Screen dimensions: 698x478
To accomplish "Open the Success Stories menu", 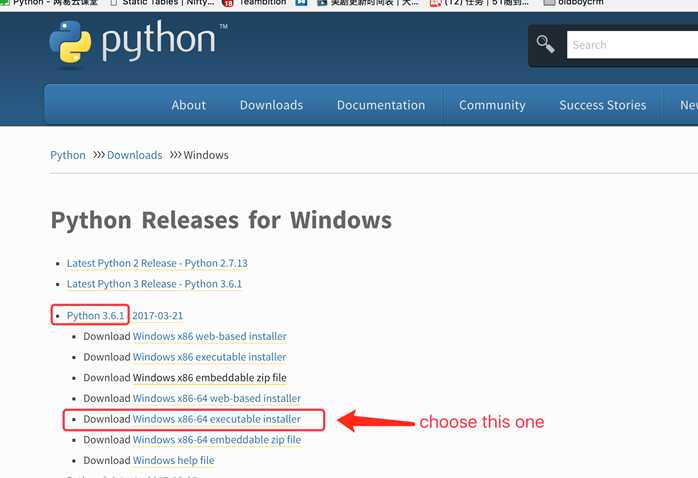I will point(602,105).
